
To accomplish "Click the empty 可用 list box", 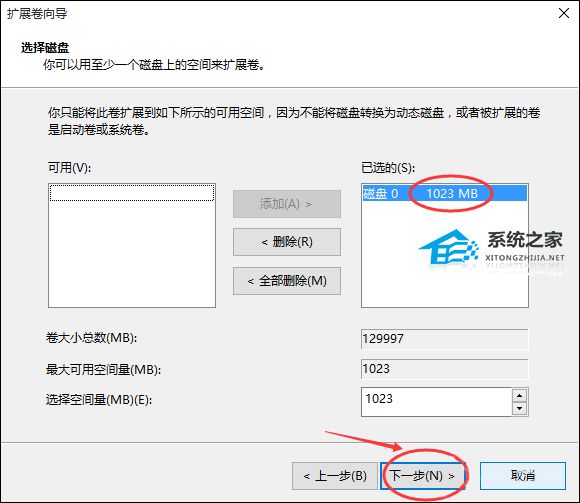I will (132, 245).
